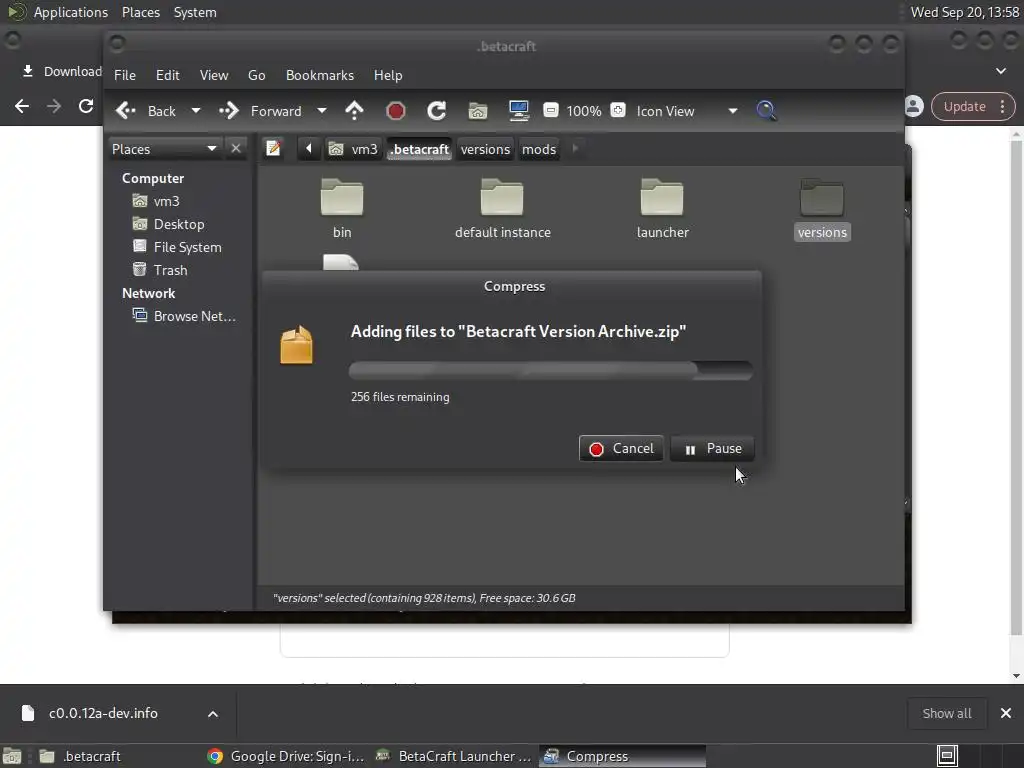Reload the current folder view
Screen dimensions: 1024x768
(x=436, y=111)
